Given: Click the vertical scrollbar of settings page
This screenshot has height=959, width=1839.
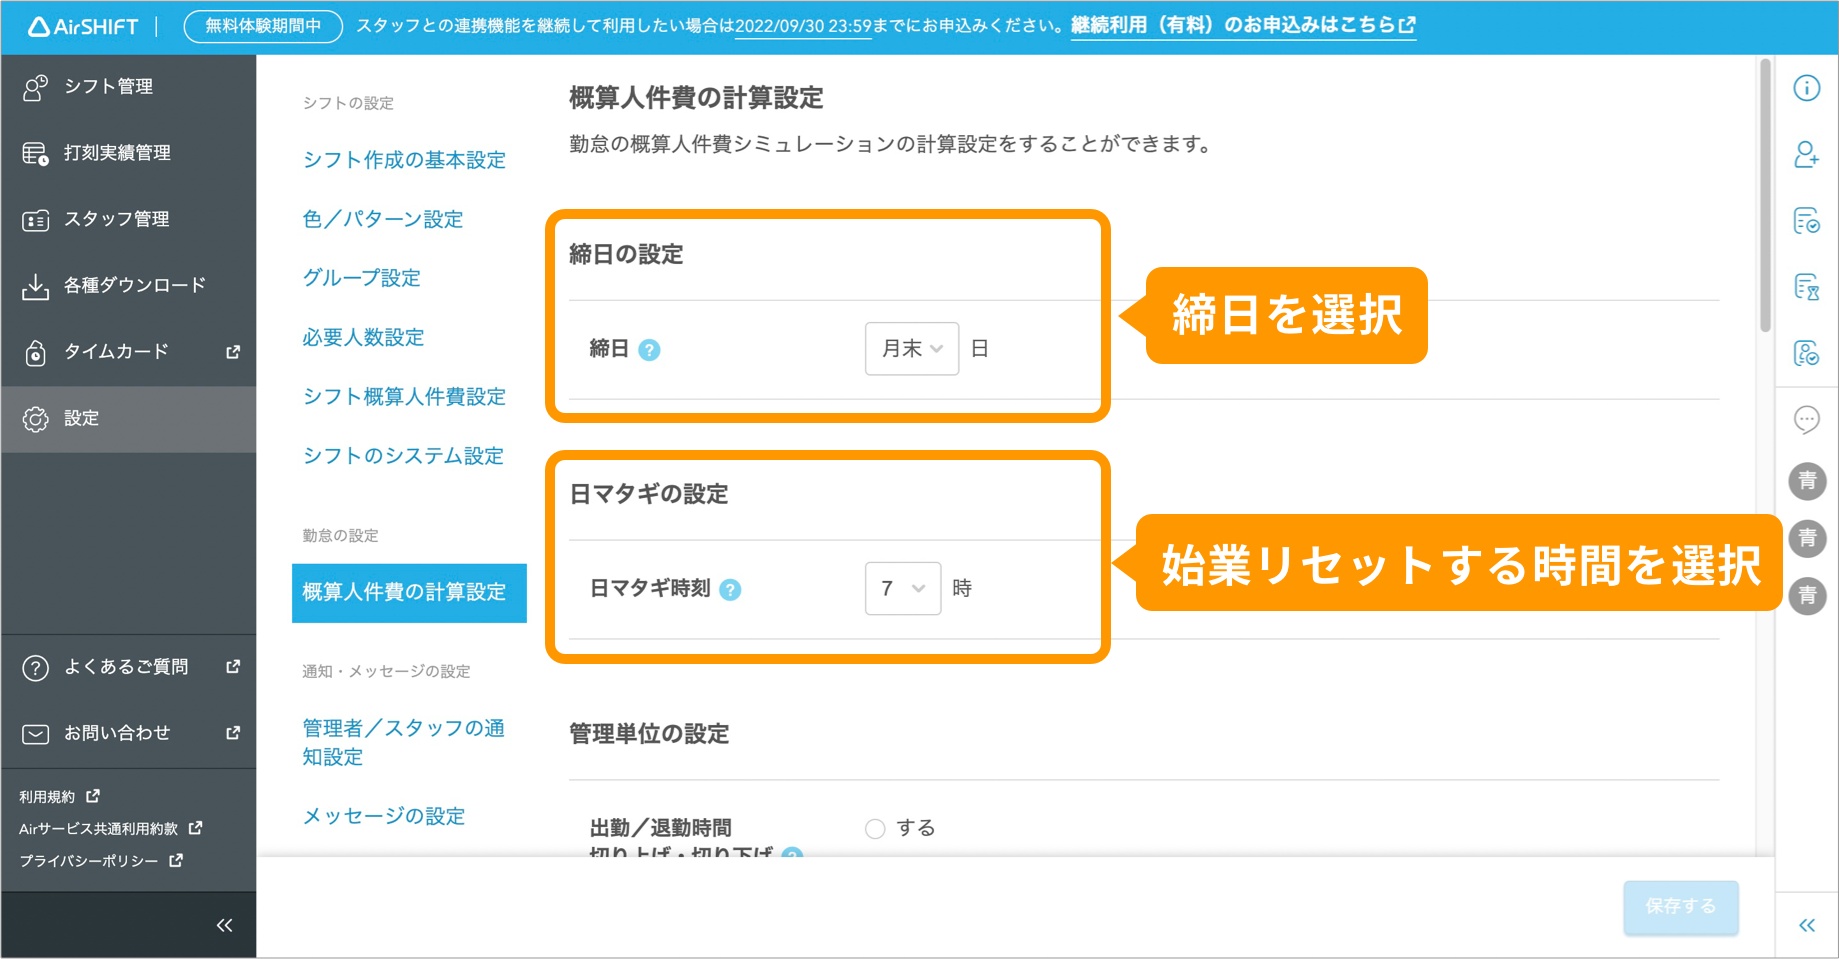Looking at the screenshot, I should pos(1765,195).
